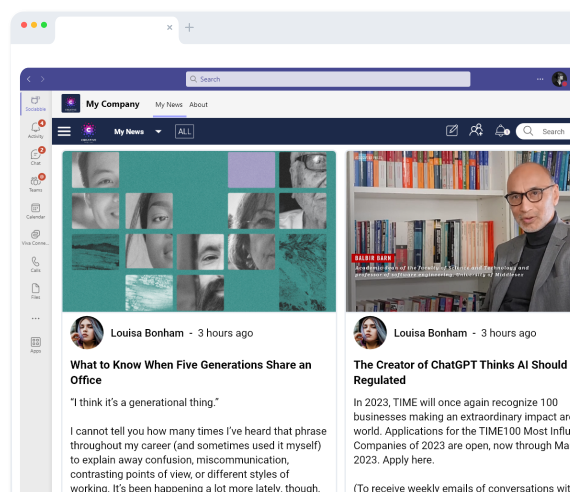
Task: Open headline What to Know When Five Generations
Action: coord(191,372)
